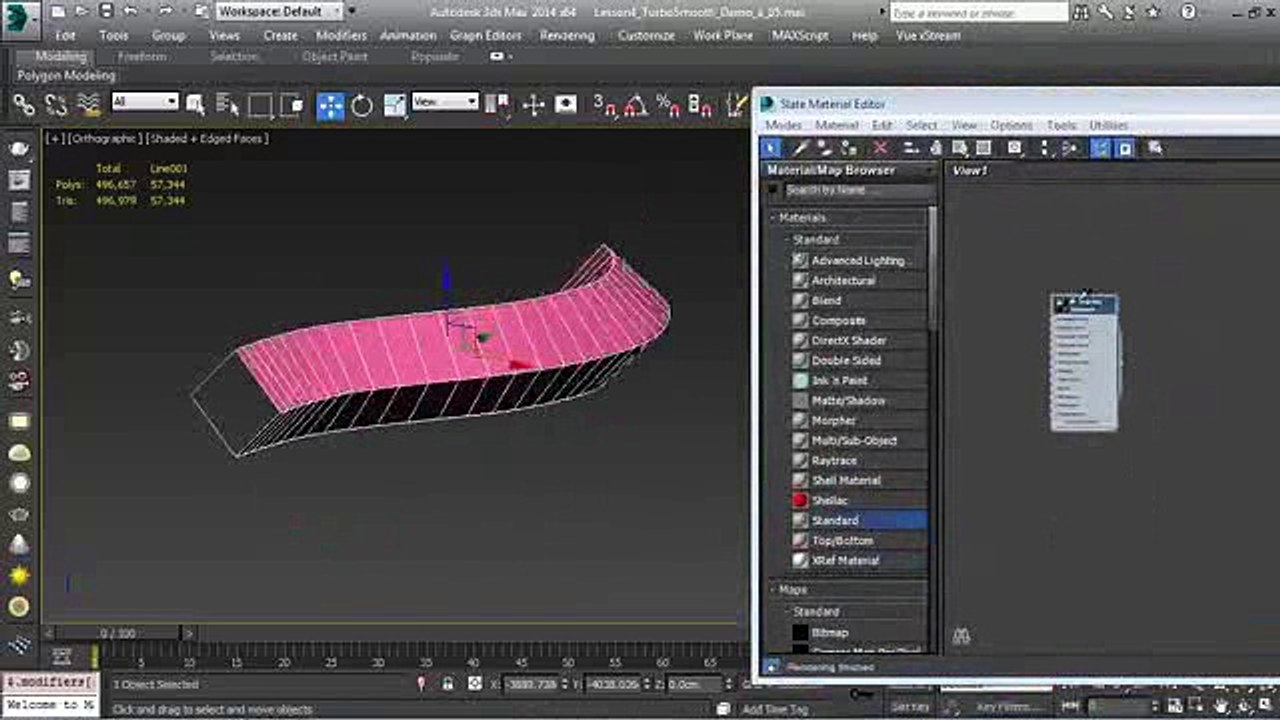Switch to the Freeform ribbon tab

(x=142, y=57)
